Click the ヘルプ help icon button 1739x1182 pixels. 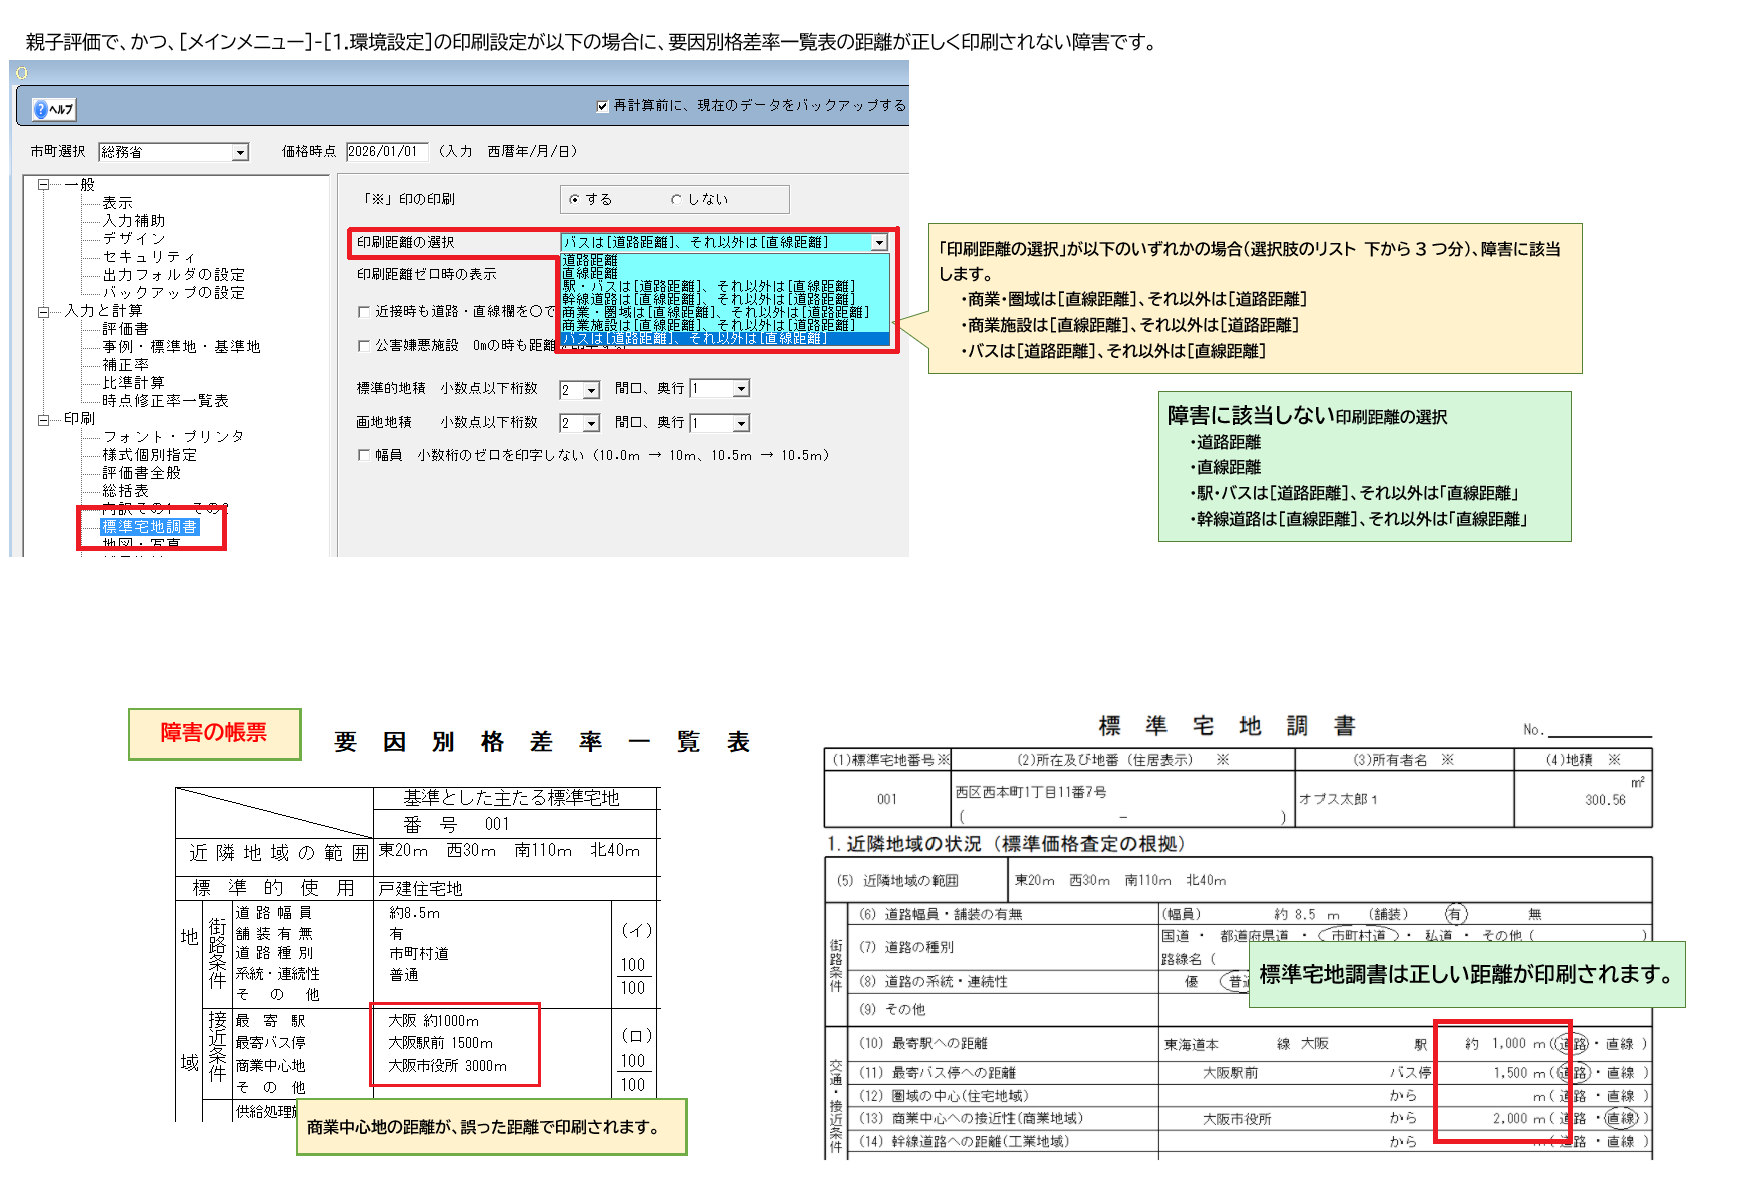tap(54, 109)
